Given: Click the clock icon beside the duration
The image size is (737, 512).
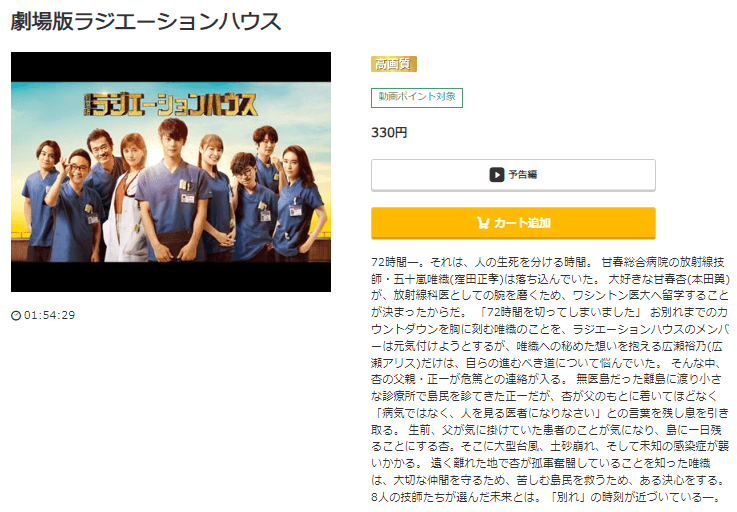Looking at the screenshot, I should click(16, 315).
